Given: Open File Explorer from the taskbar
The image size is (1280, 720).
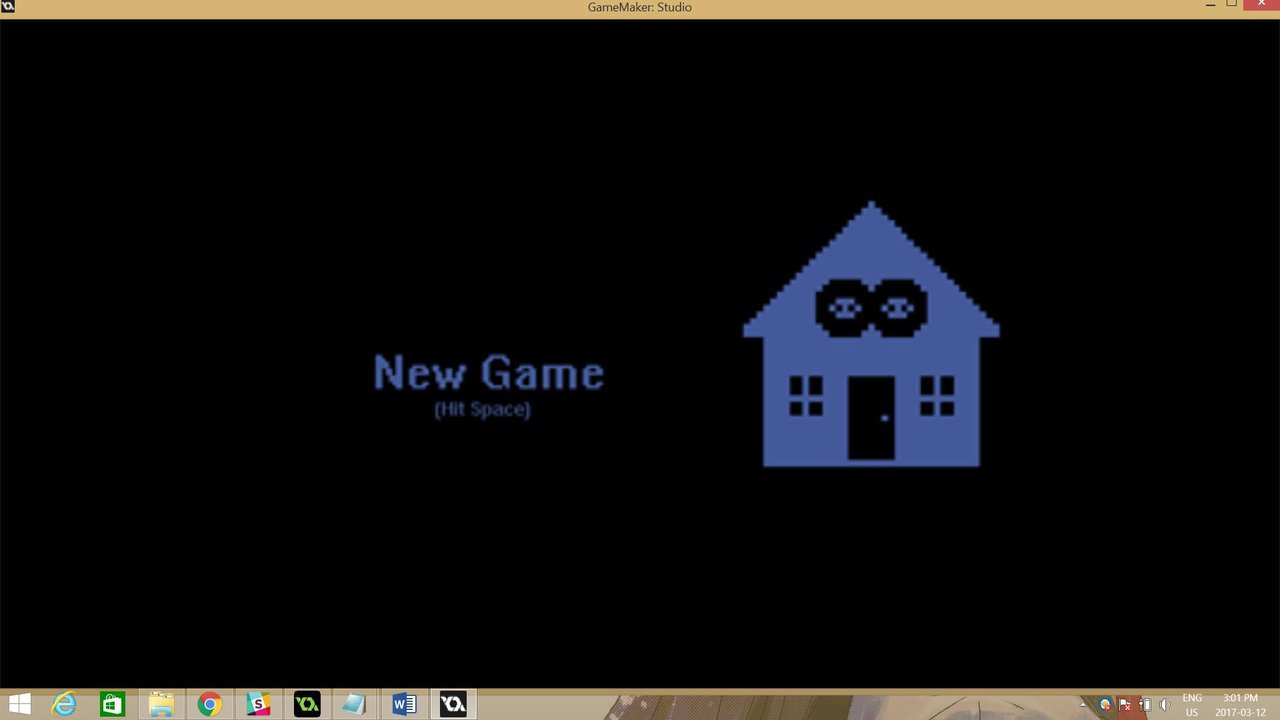Looking at the screenshot, I should (x=161, y=705).
